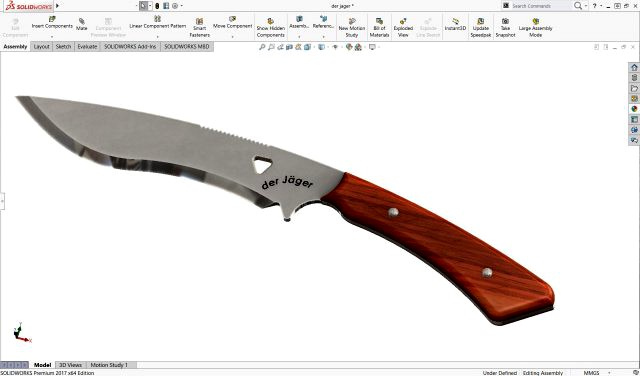Create an Exploded View

click(x=403, y=27)
